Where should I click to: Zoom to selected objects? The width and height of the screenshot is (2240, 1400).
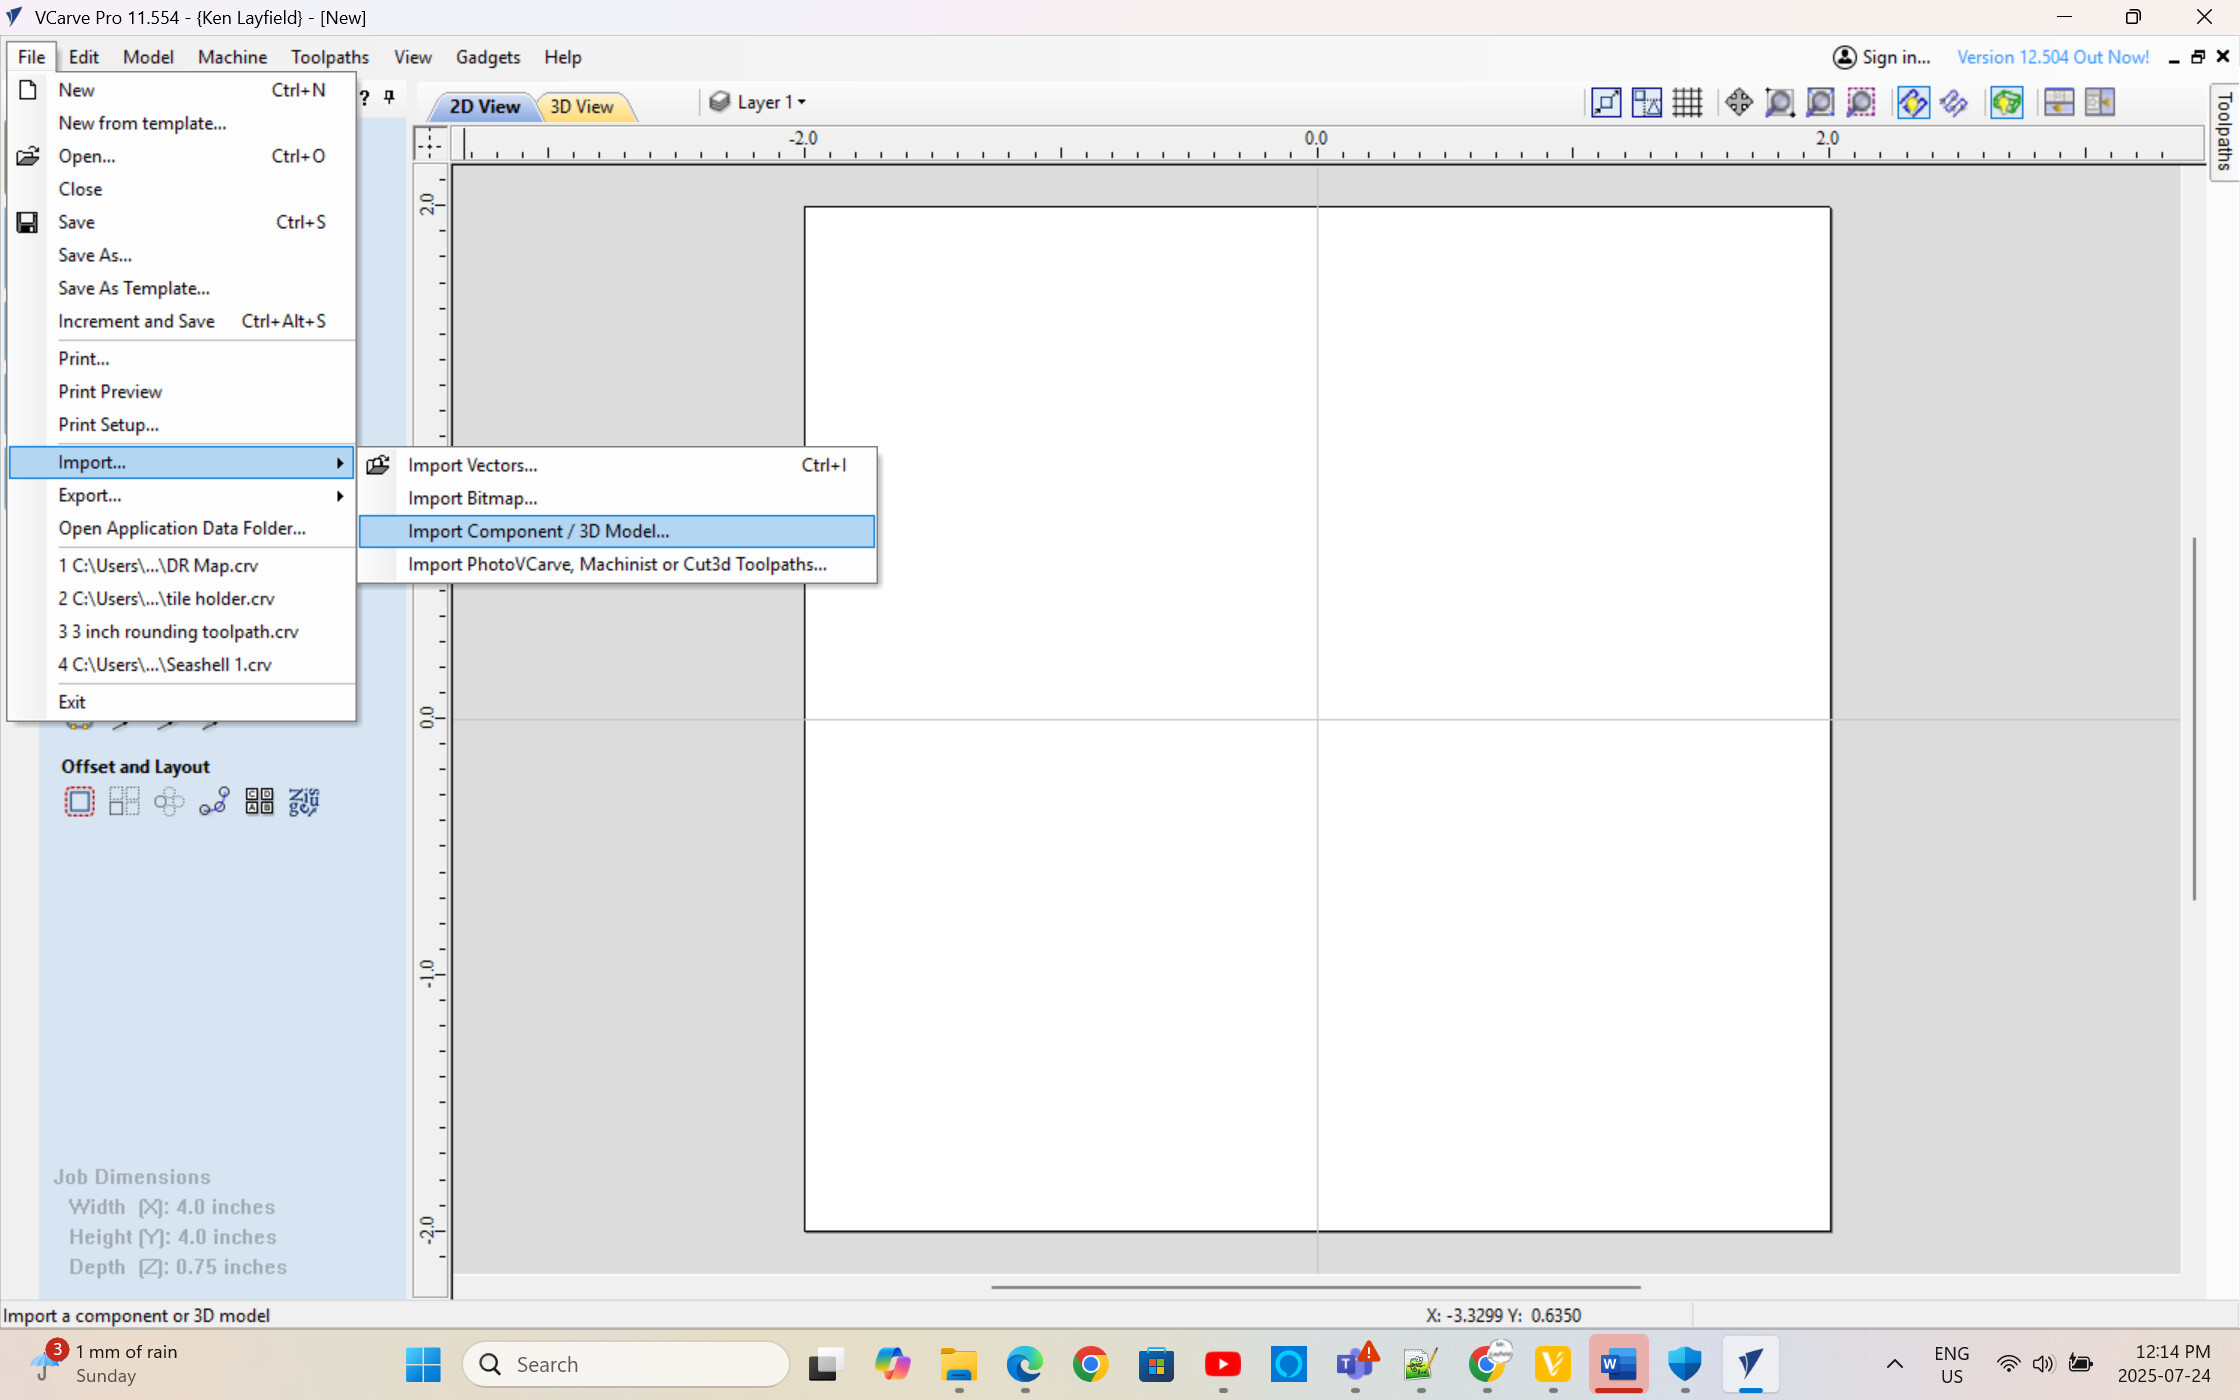coord(1861,102)
